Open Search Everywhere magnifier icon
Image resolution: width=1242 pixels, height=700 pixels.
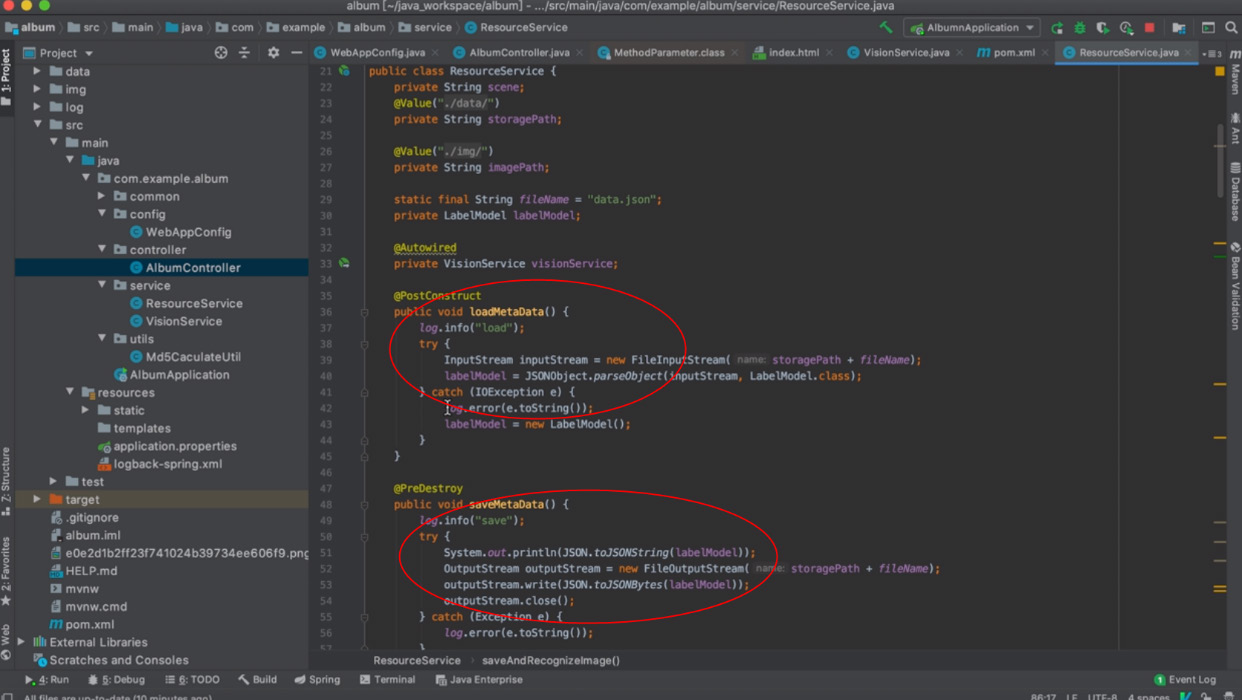pos(1231,28)
